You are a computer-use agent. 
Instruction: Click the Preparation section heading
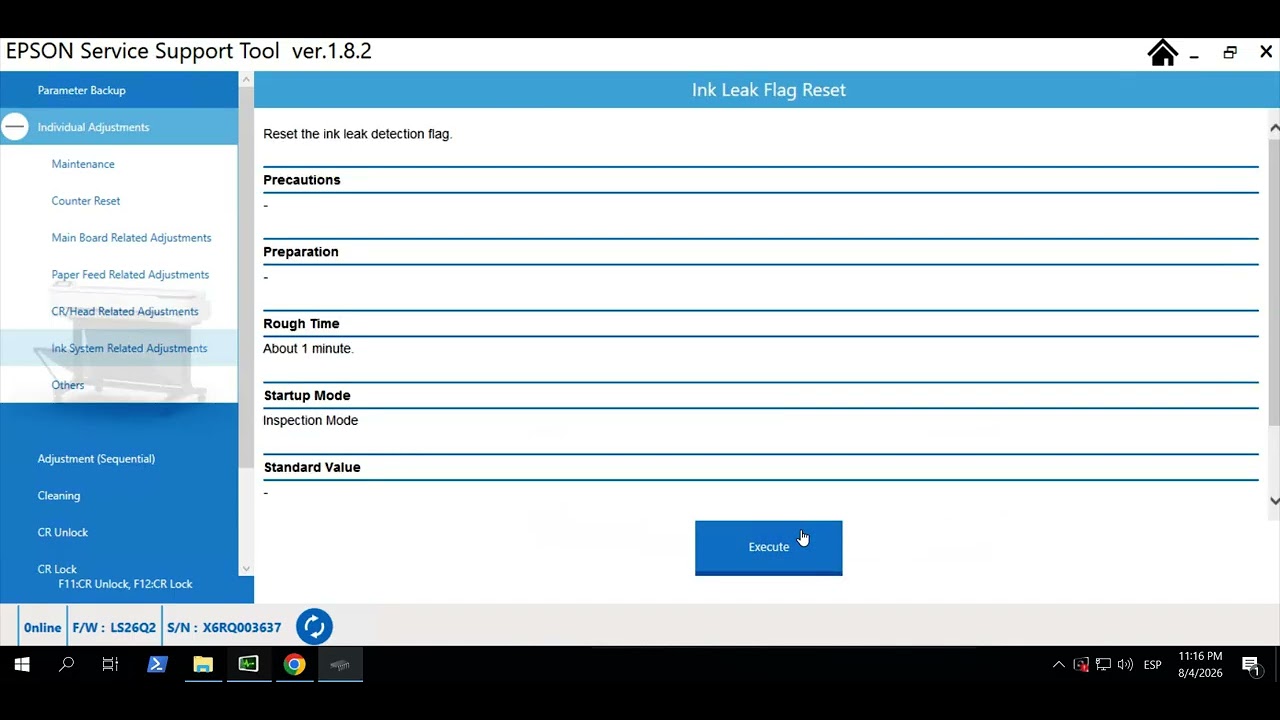(301, 252)
